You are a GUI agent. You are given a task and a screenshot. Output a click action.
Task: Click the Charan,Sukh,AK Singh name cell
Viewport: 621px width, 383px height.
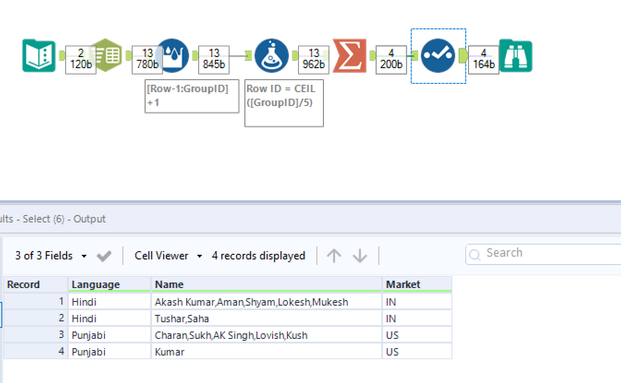point(267,335)
